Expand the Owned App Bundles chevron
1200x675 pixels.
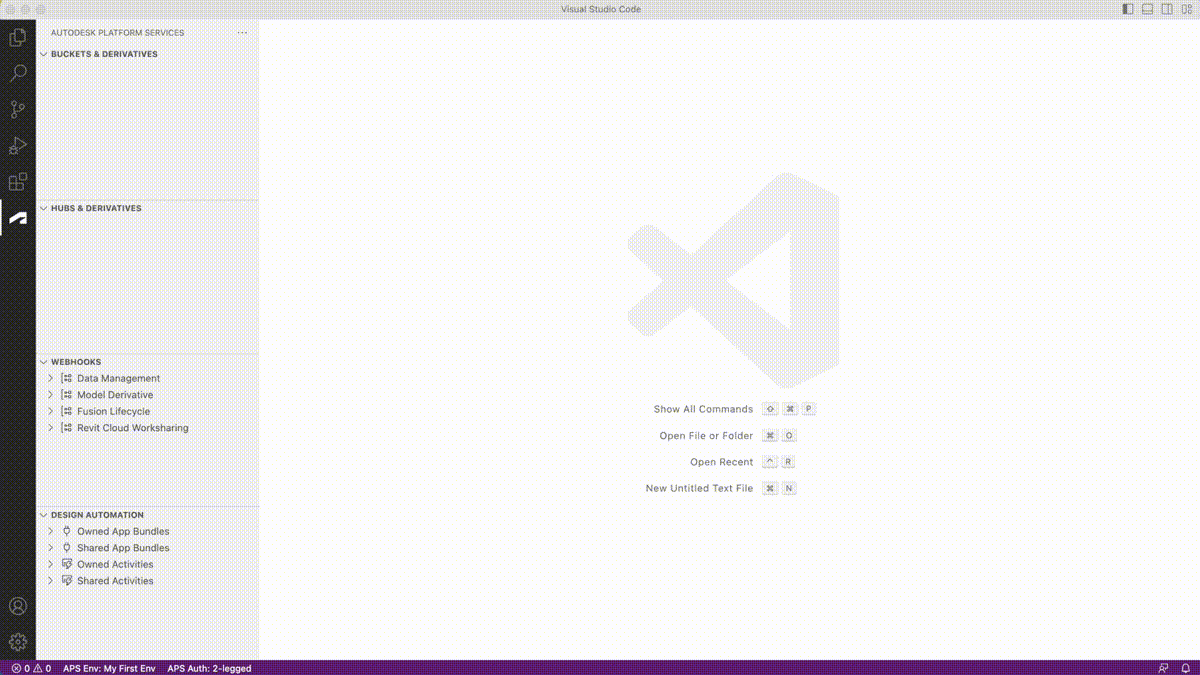51,531
